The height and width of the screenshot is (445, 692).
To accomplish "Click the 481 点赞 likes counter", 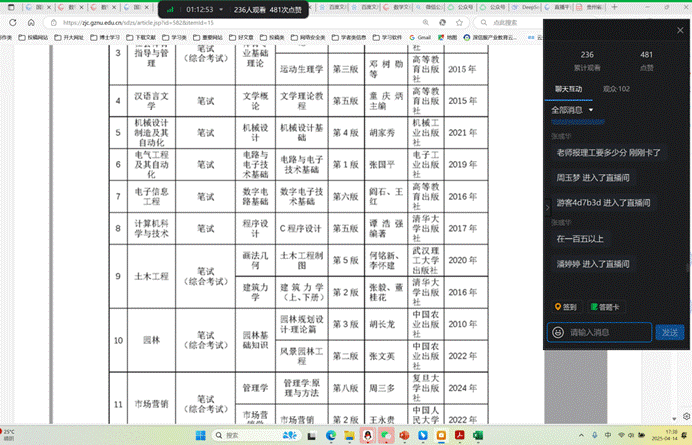I will pyautogui.click(x=647, y=60).
